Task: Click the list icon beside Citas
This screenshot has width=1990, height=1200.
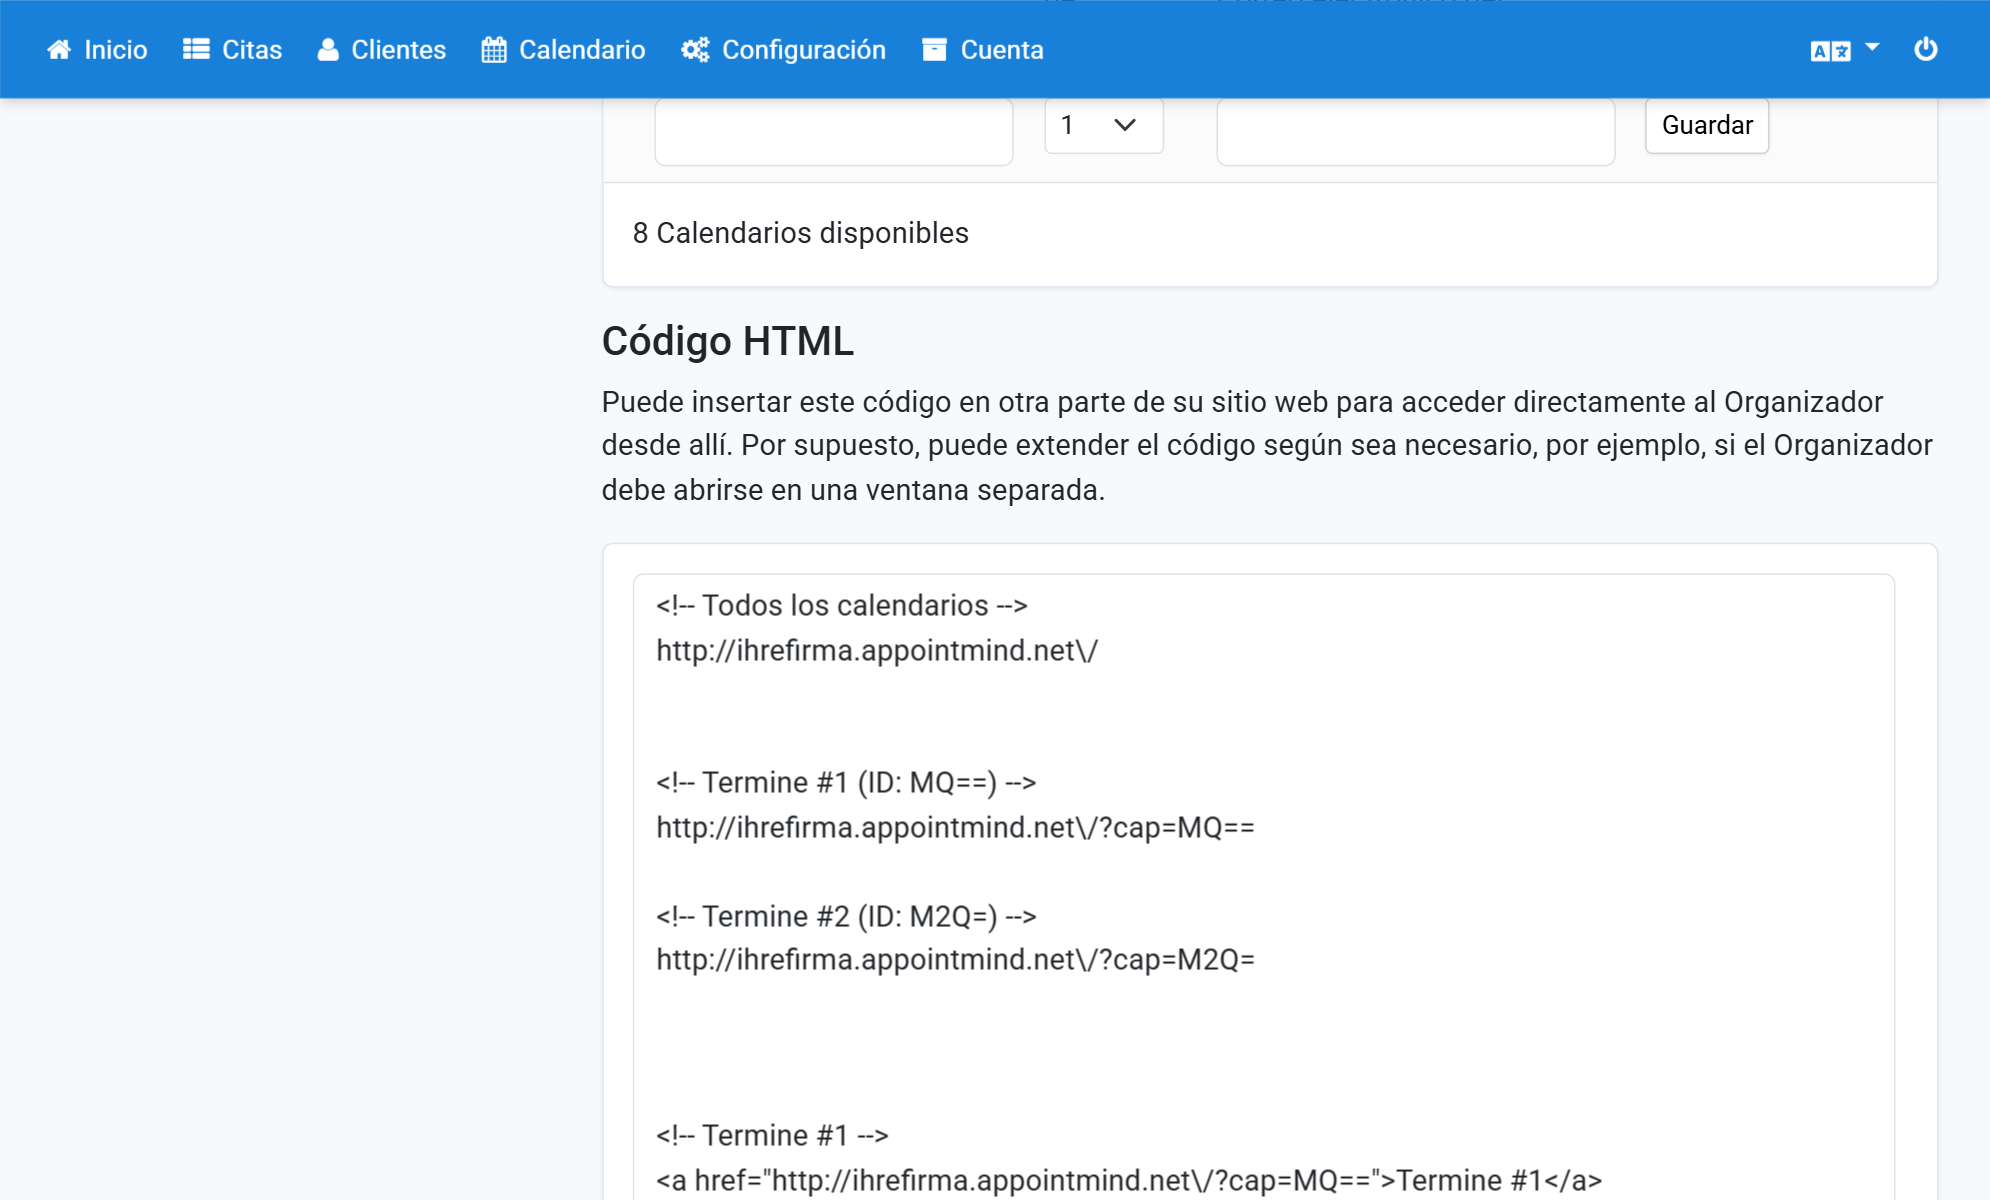Action: click(196, 49)
